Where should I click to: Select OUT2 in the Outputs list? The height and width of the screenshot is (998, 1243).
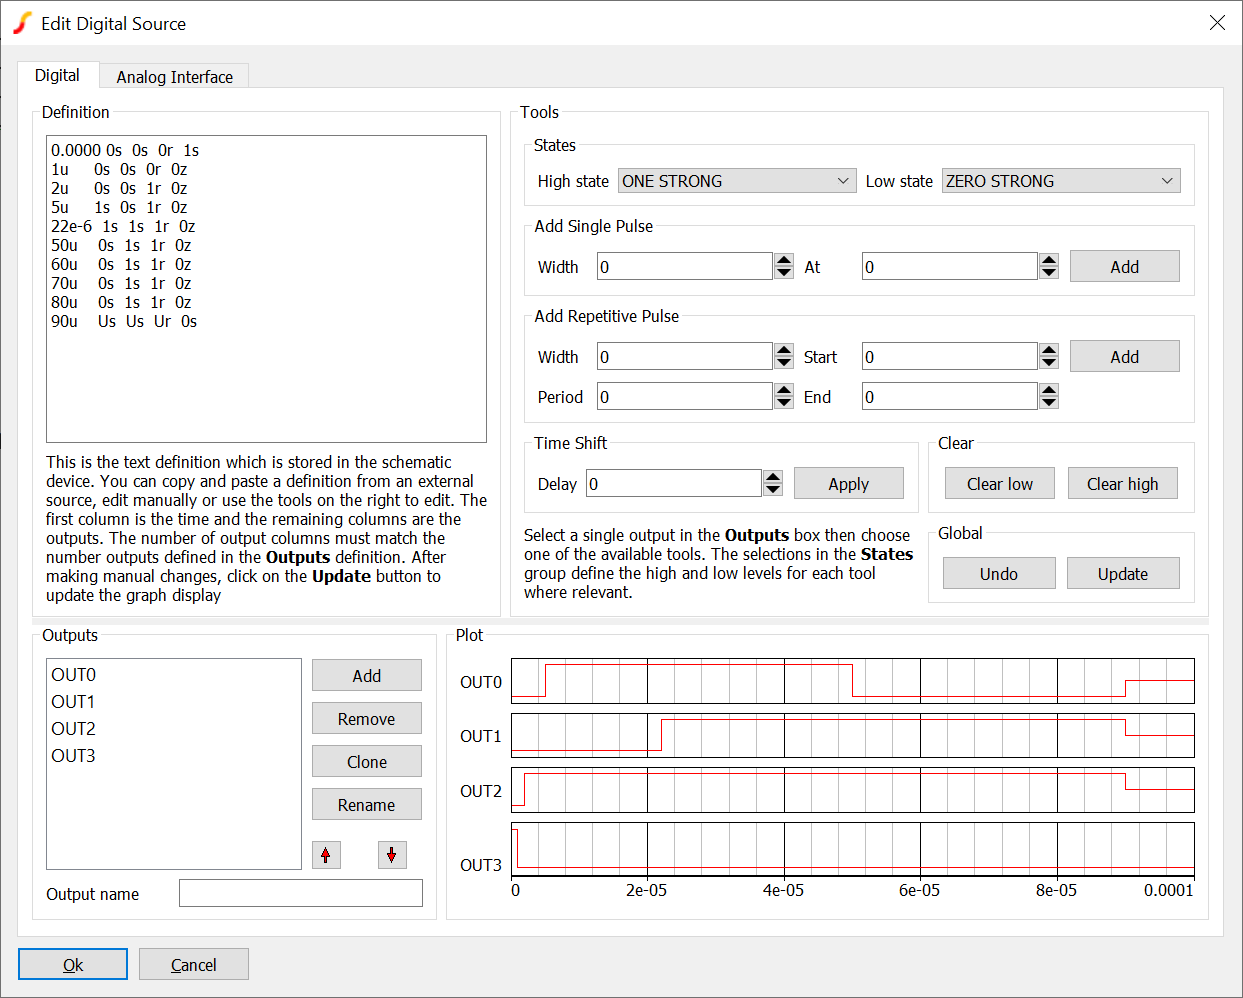(74, 729)
